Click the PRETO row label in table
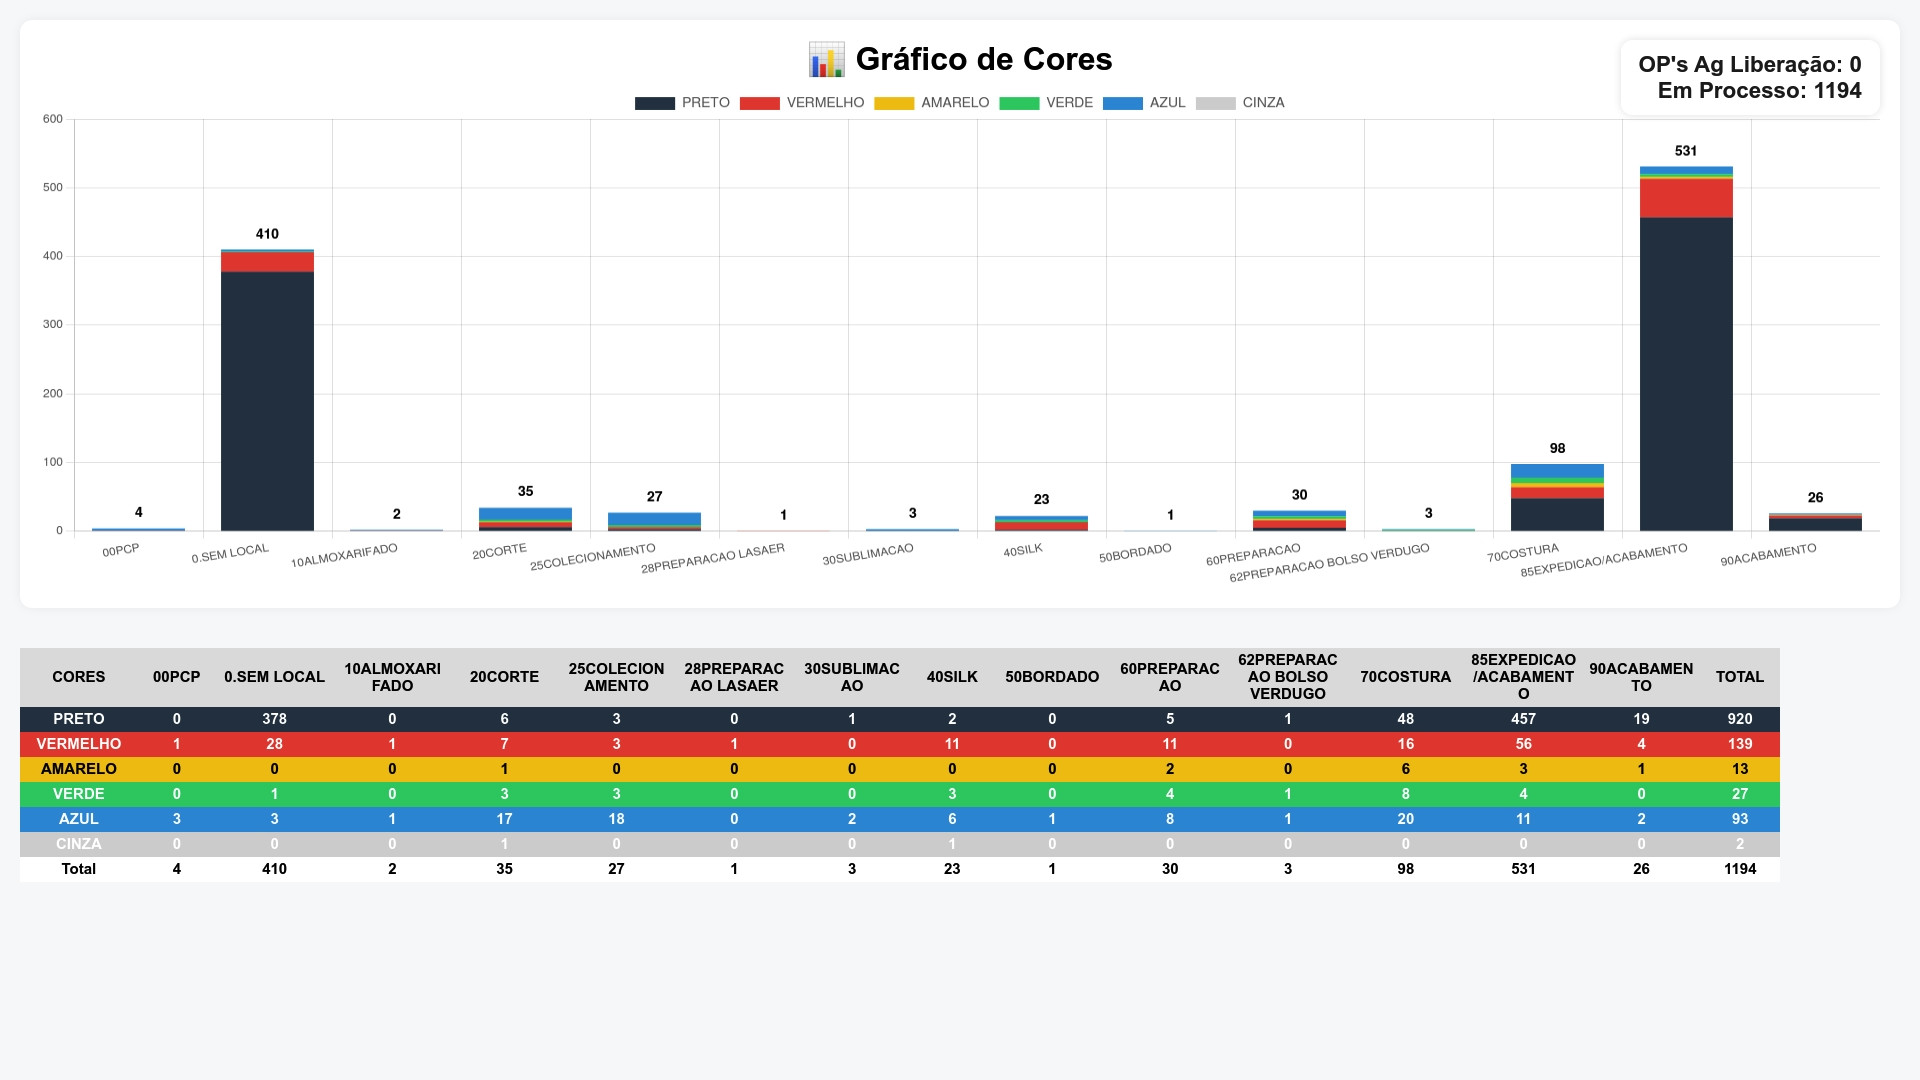The image size is (1920, 1080). (x=78, y=719)
